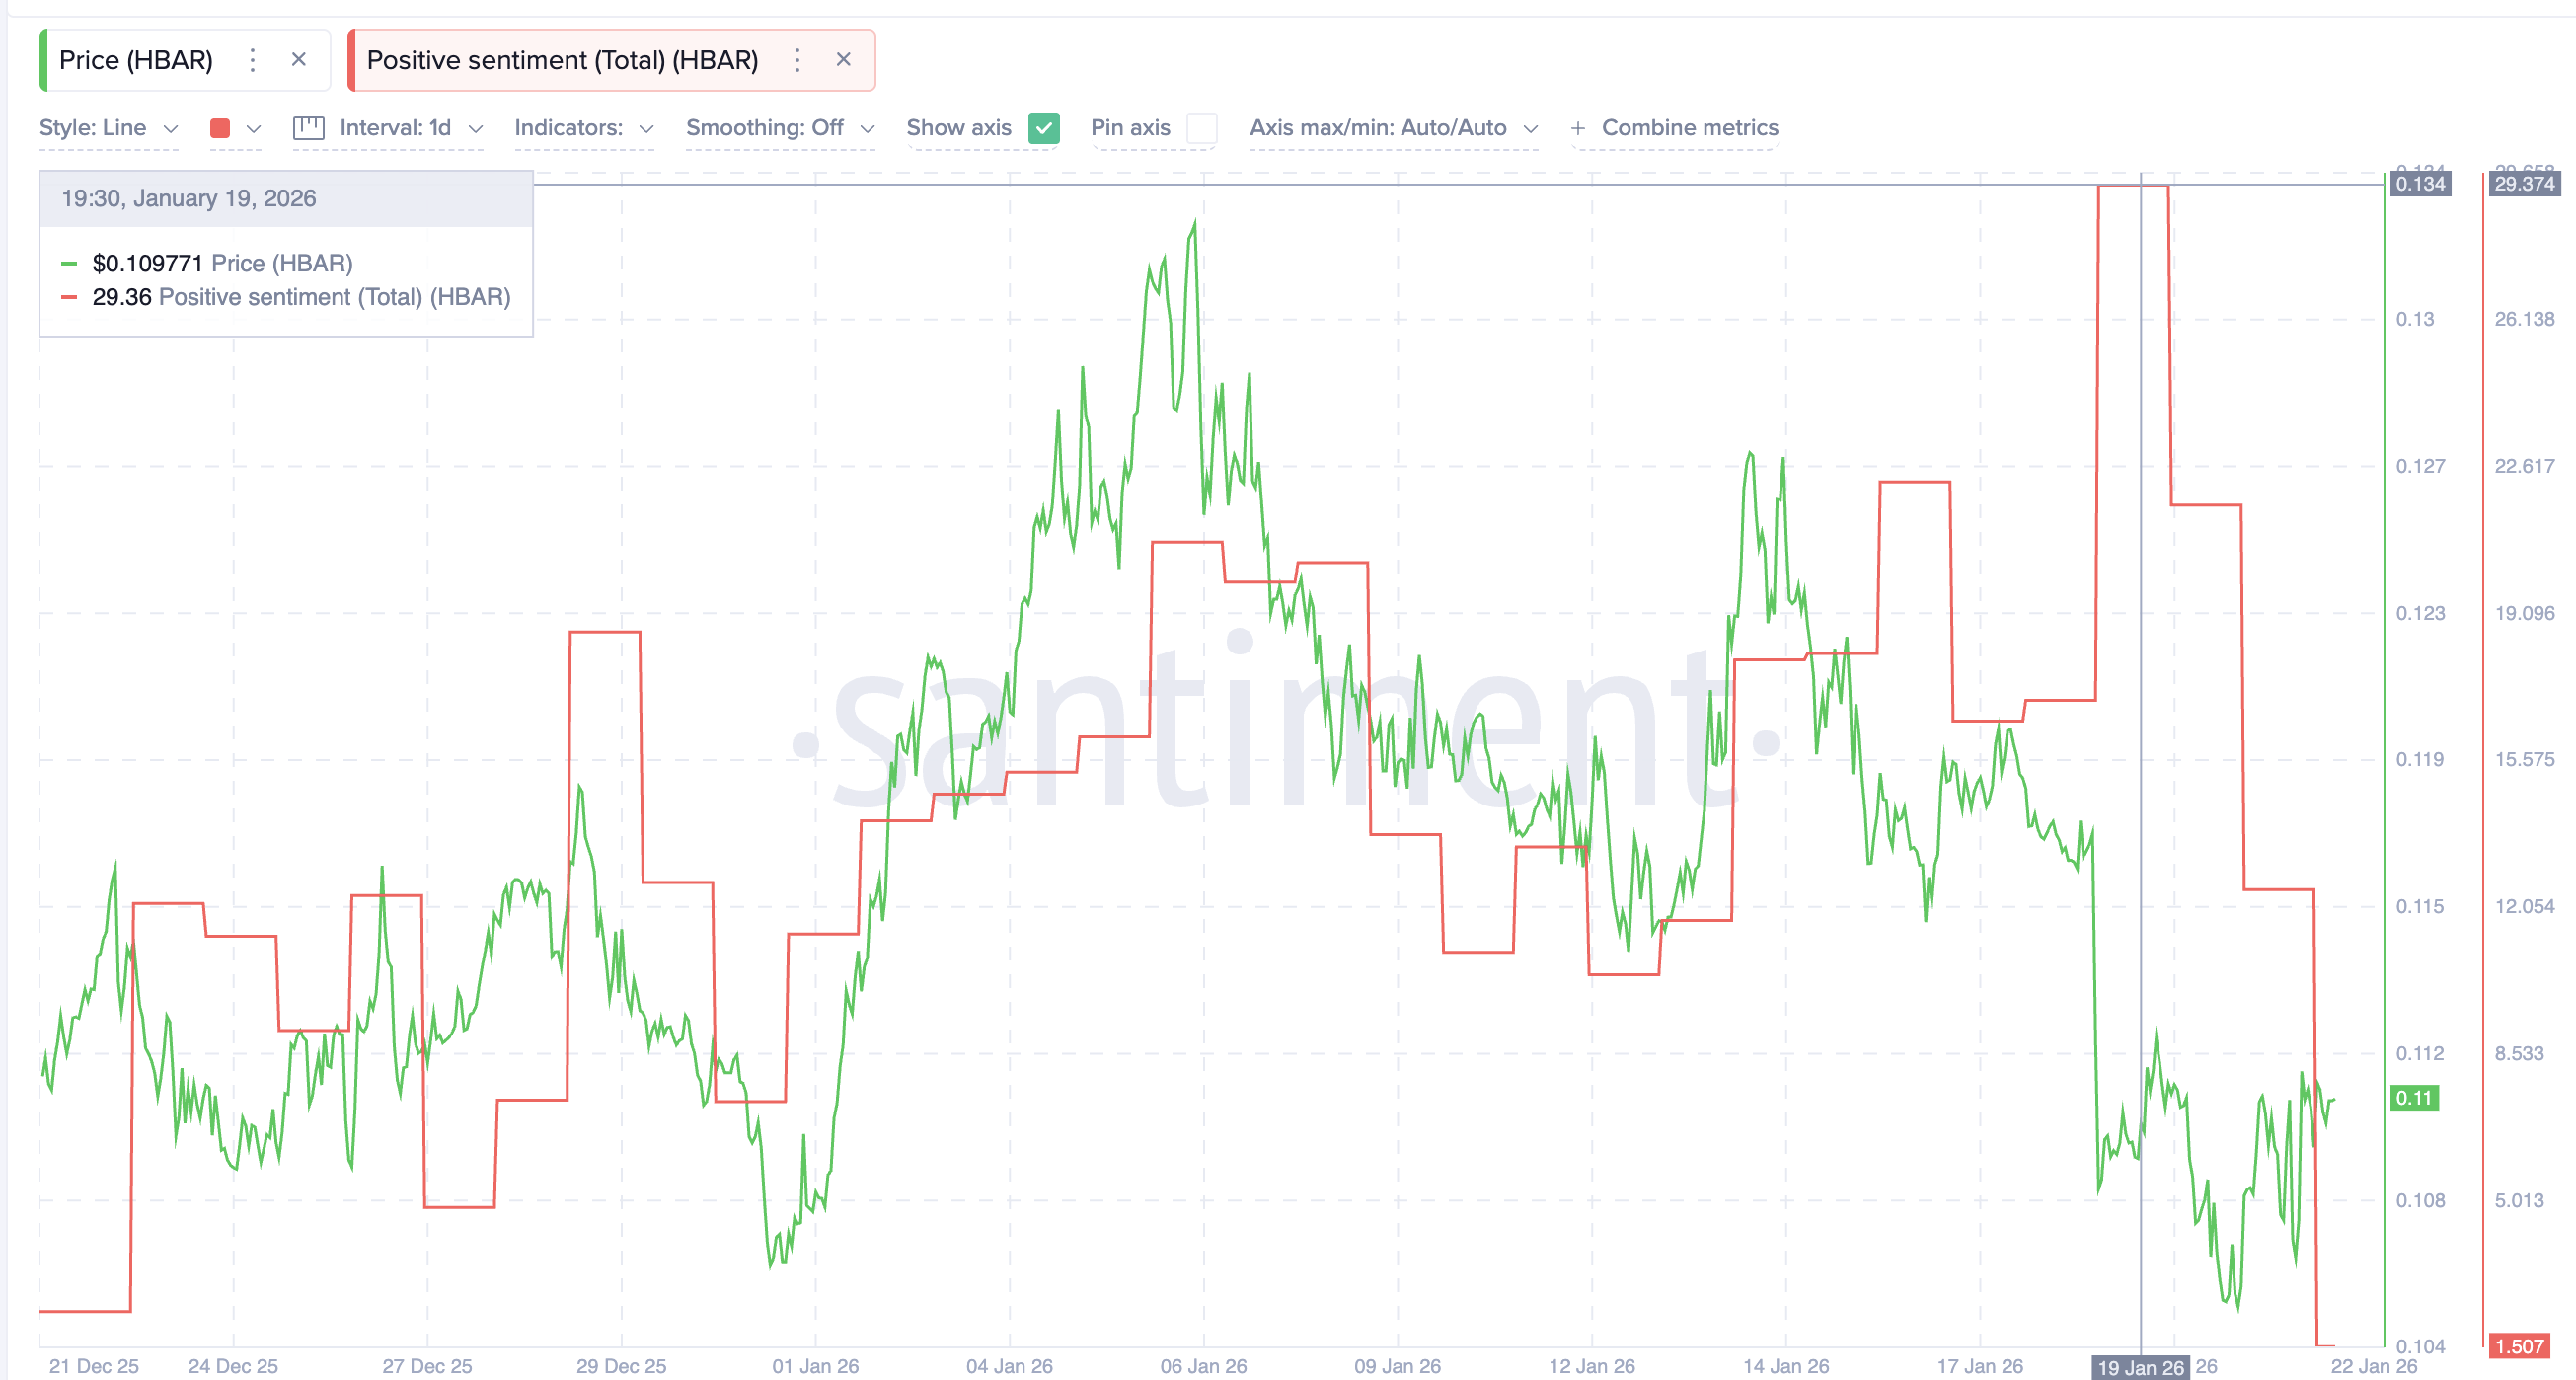
Task: Expand the Indicators dropdown
Action: 583,128
